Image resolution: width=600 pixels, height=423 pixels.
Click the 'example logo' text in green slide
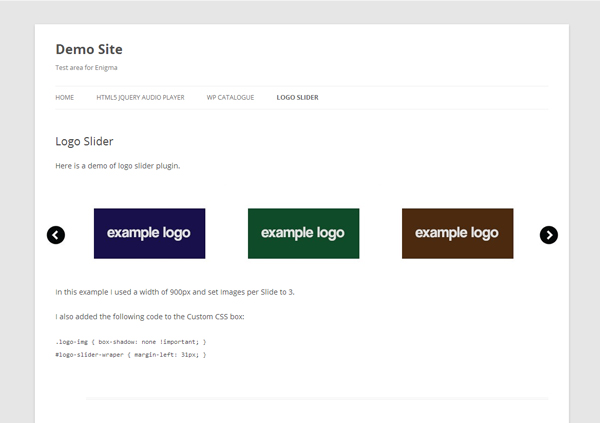click(x=303, y=233)
